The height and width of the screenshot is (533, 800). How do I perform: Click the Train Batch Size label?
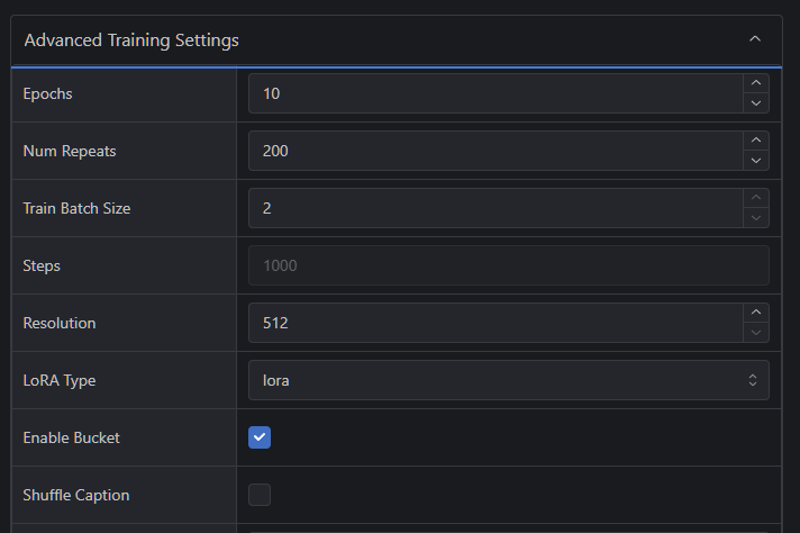point(77,208)
